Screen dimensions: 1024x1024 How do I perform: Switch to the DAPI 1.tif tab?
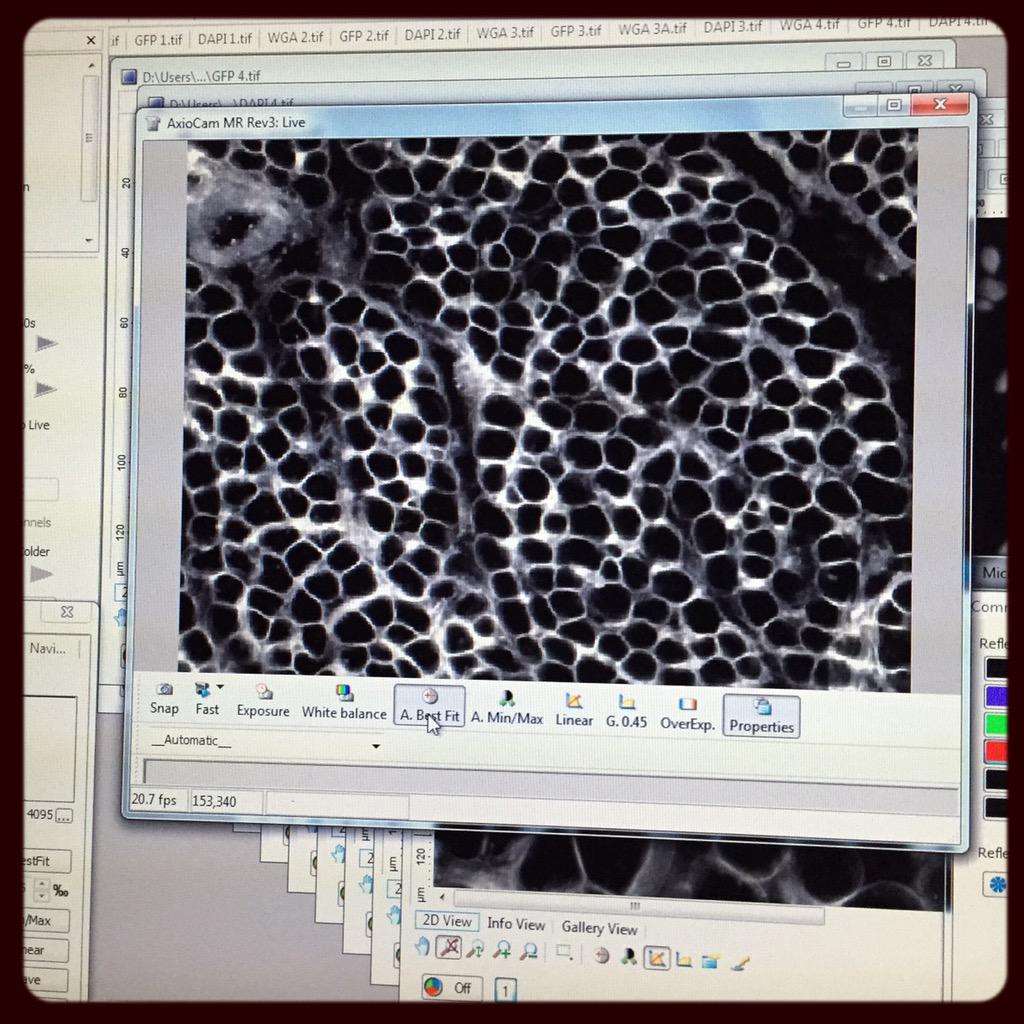tap(225, 39)
